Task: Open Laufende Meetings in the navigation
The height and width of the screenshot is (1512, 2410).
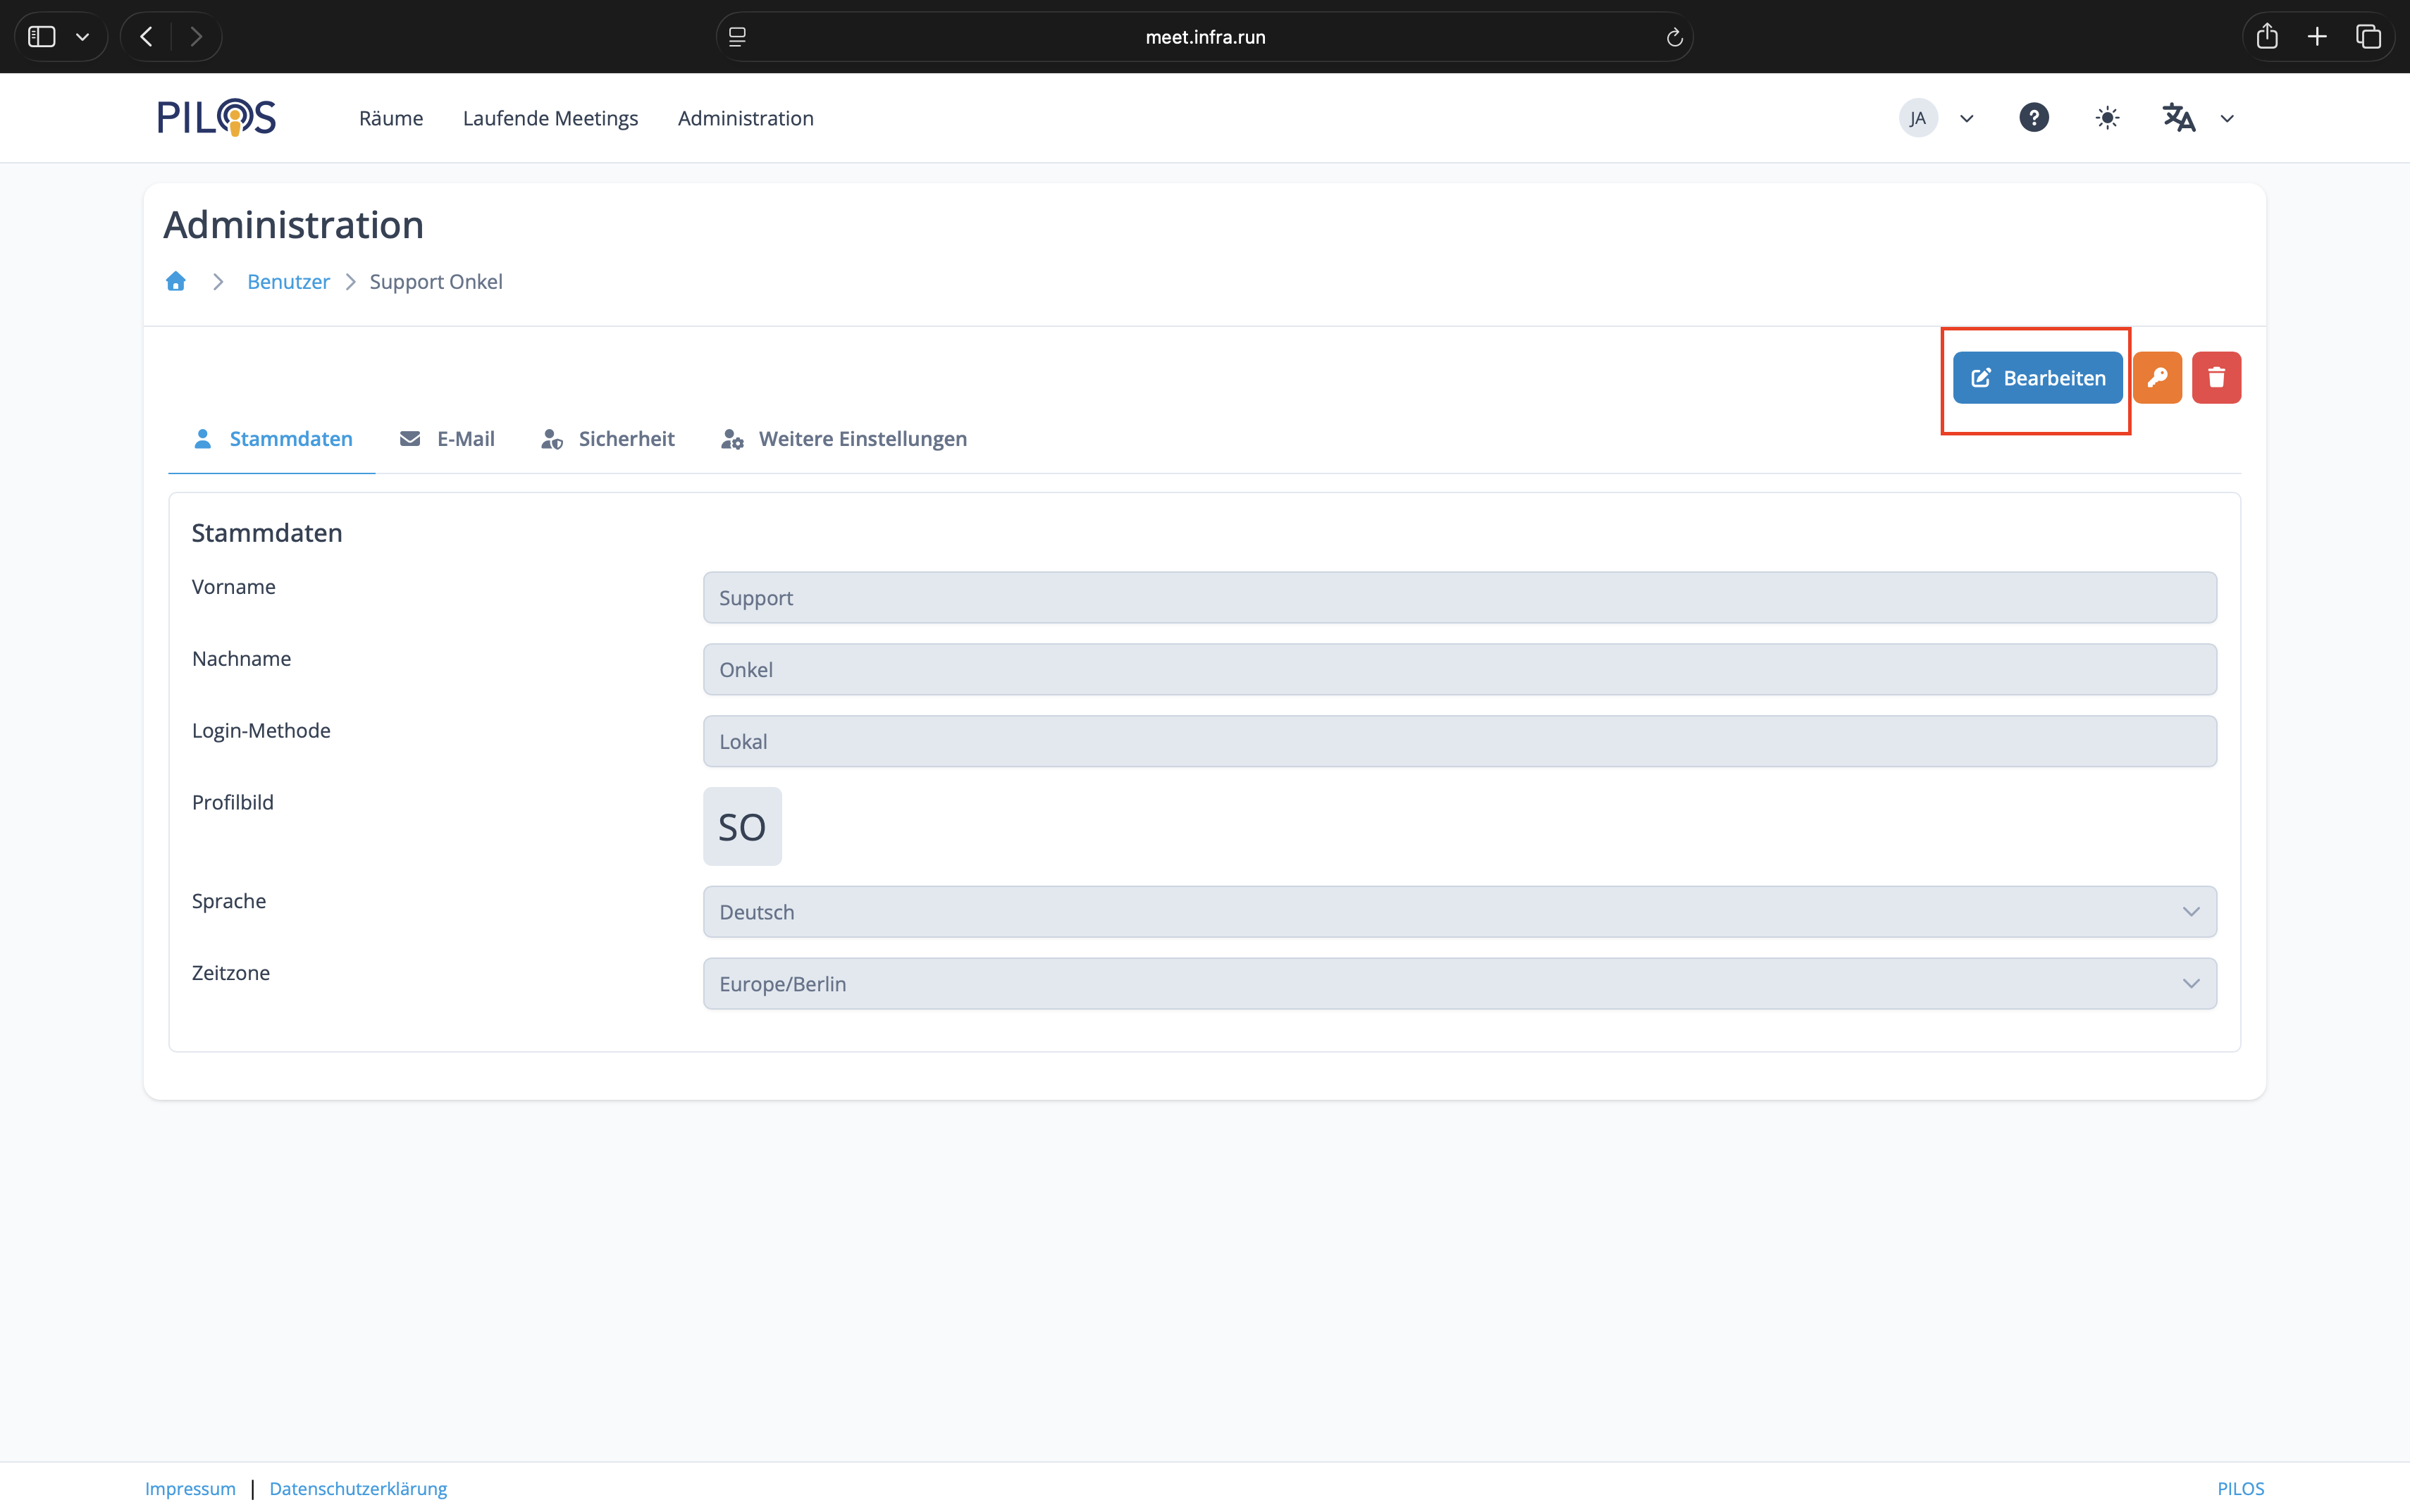Action: tap(550, 118)
